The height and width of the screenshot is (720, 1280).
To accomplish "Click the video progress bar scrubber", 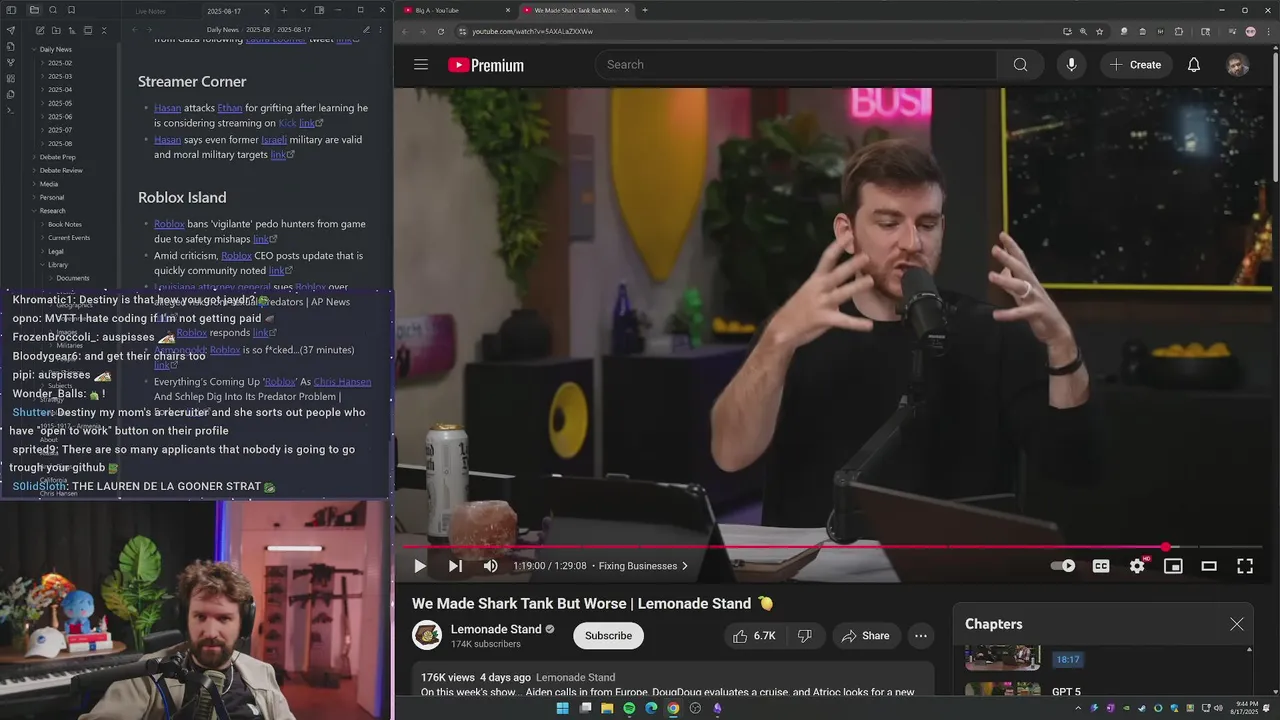I will (x=1166, y=547).
